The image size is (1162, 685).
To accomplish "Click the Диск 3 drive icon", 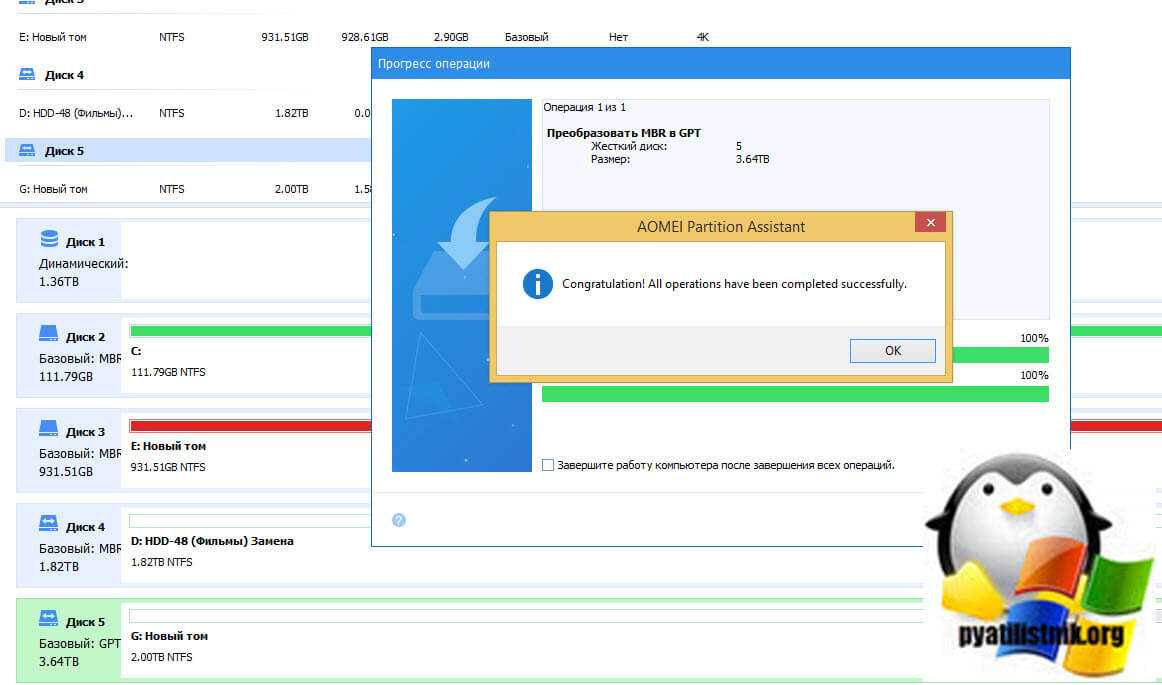I will pyautogui.click(x=49, y=431).
